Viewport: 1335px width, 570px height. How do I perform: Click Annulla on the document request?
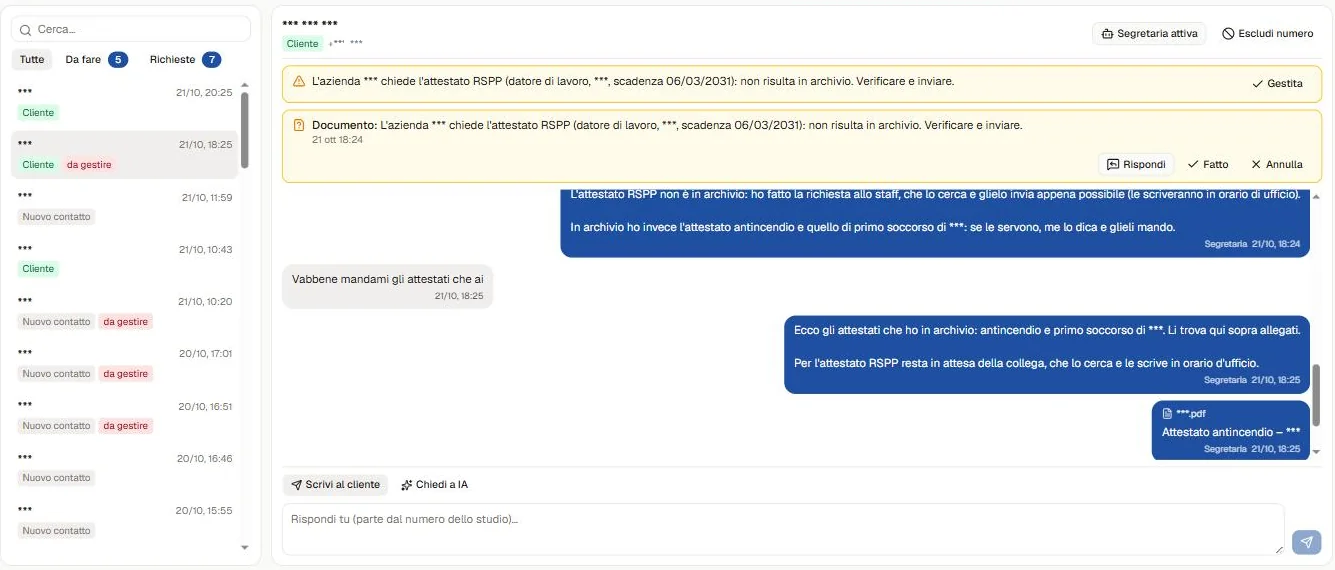point(1277,164)
